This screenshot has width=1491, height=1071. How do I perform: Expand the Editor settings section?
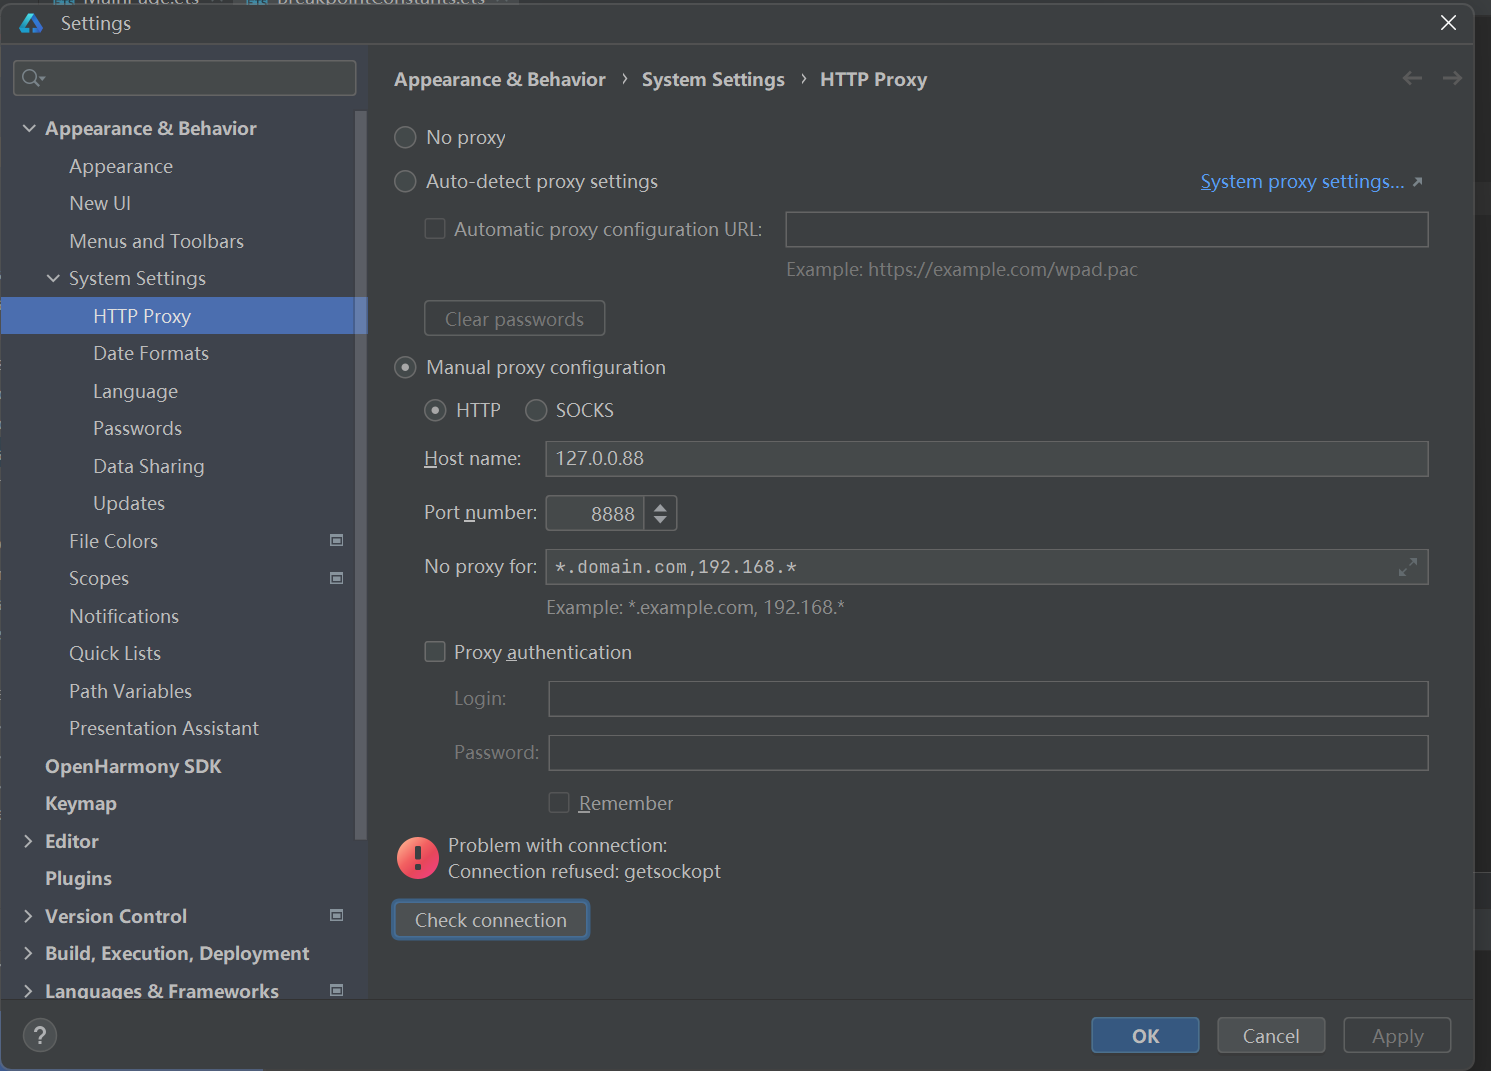tap(29, 841)
